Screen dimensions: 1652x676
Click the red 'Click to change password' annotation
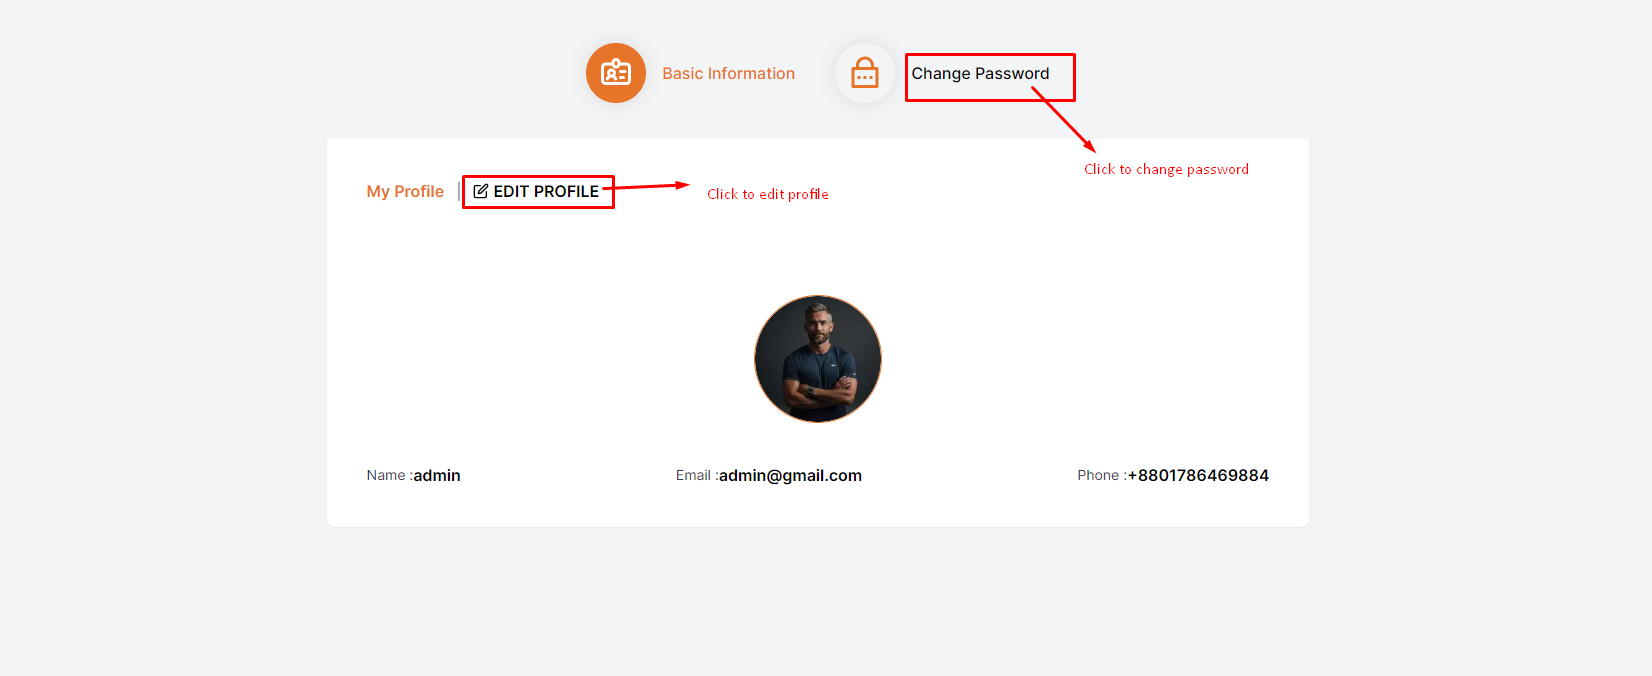[1166, 169]
